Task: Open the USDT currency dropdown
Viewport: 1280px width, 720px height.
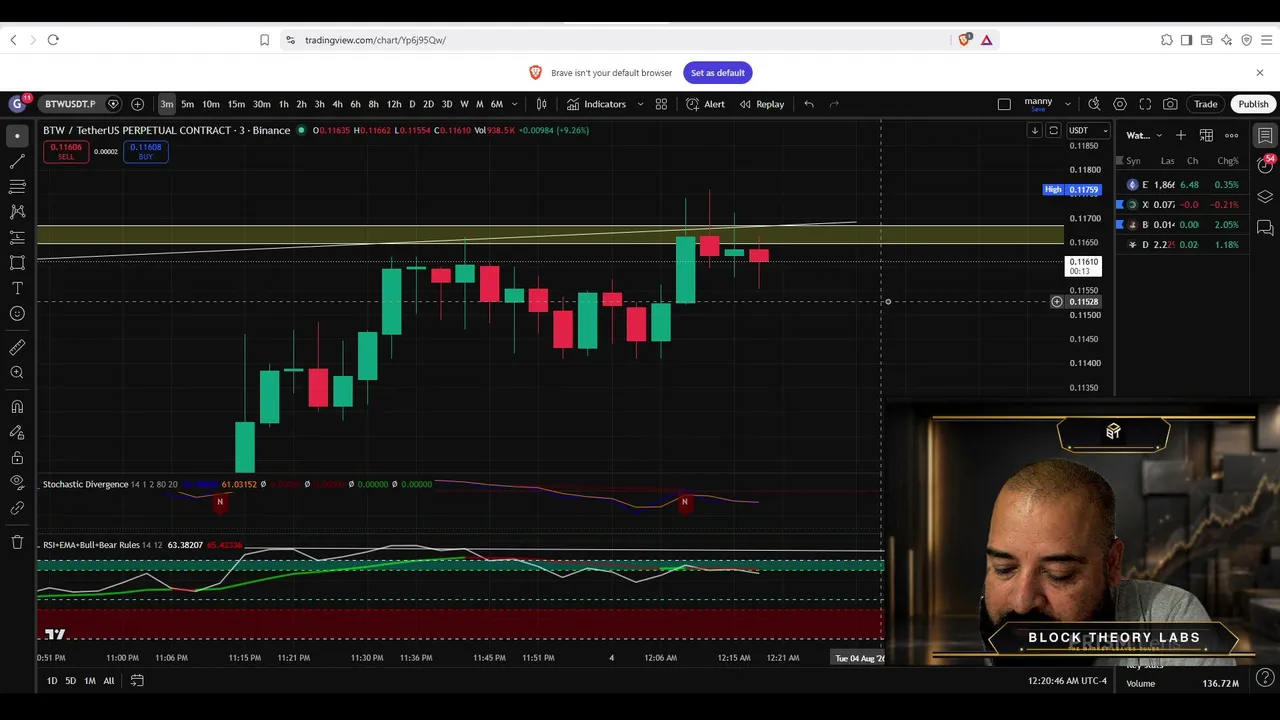Action: (1088, 130)
